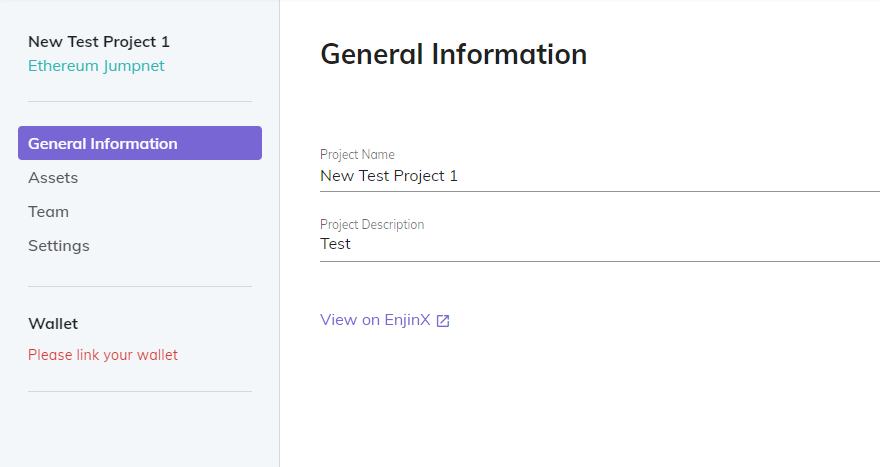Screen dimensions: 880x467
Task: Click the divider below the wallet link message
Action: point(140,391)
